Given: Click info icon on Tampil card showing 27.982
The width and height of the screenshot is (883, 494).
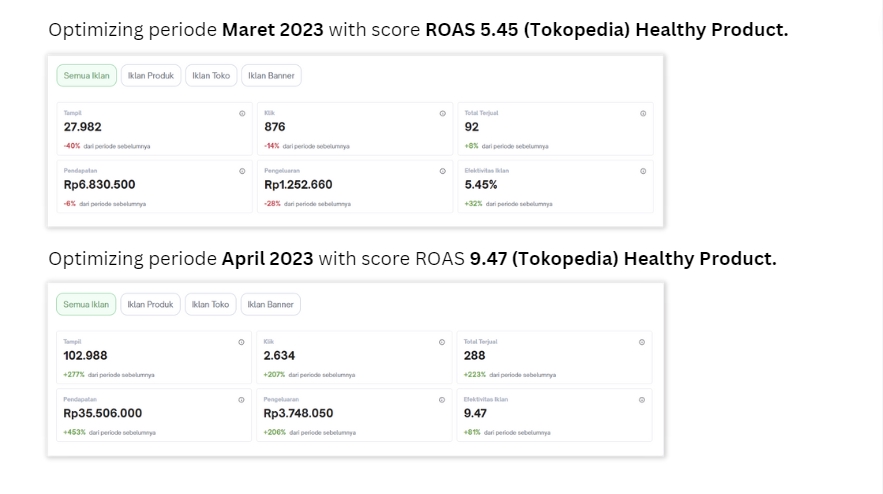Looking at the screenshot, I should click(242, 114).
